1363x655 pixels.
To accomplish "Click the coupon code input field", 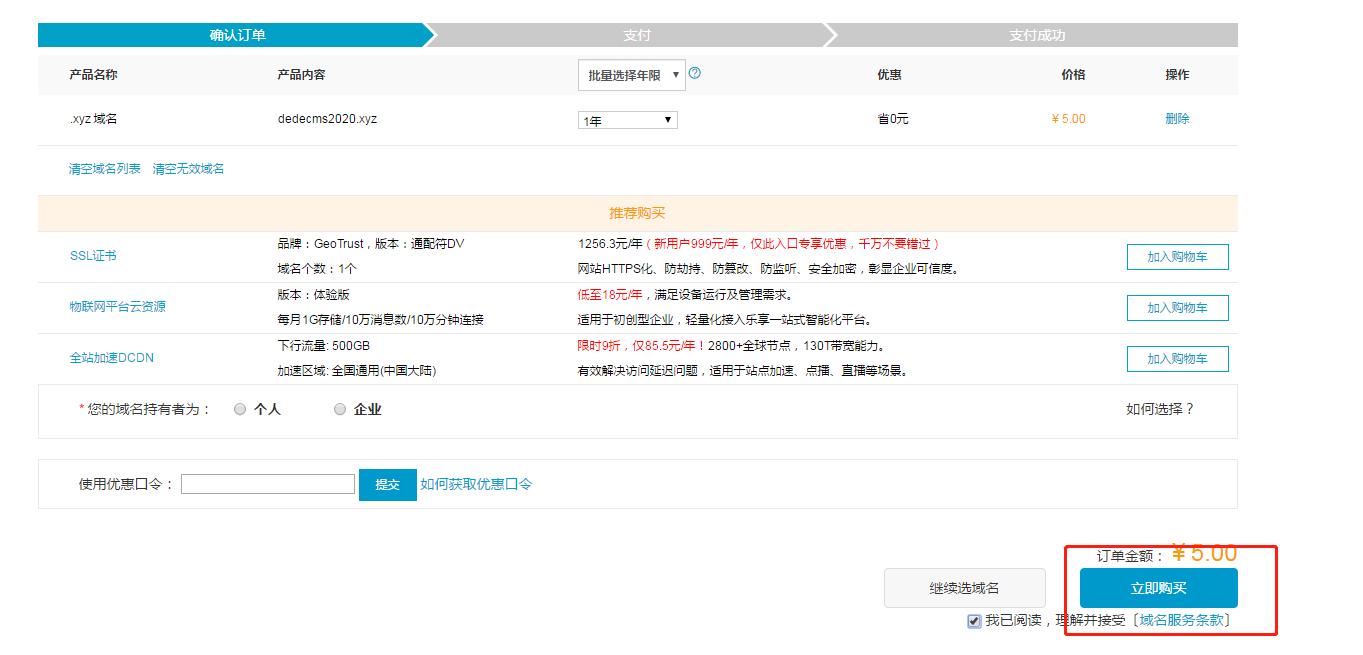I will pos(267,484).
